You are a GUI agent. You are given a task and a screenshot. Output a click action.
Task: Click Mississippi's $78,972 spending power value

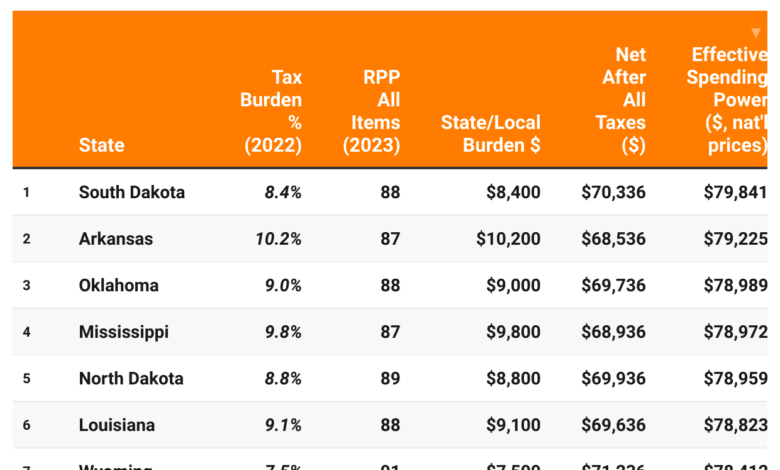coord(736,332)
